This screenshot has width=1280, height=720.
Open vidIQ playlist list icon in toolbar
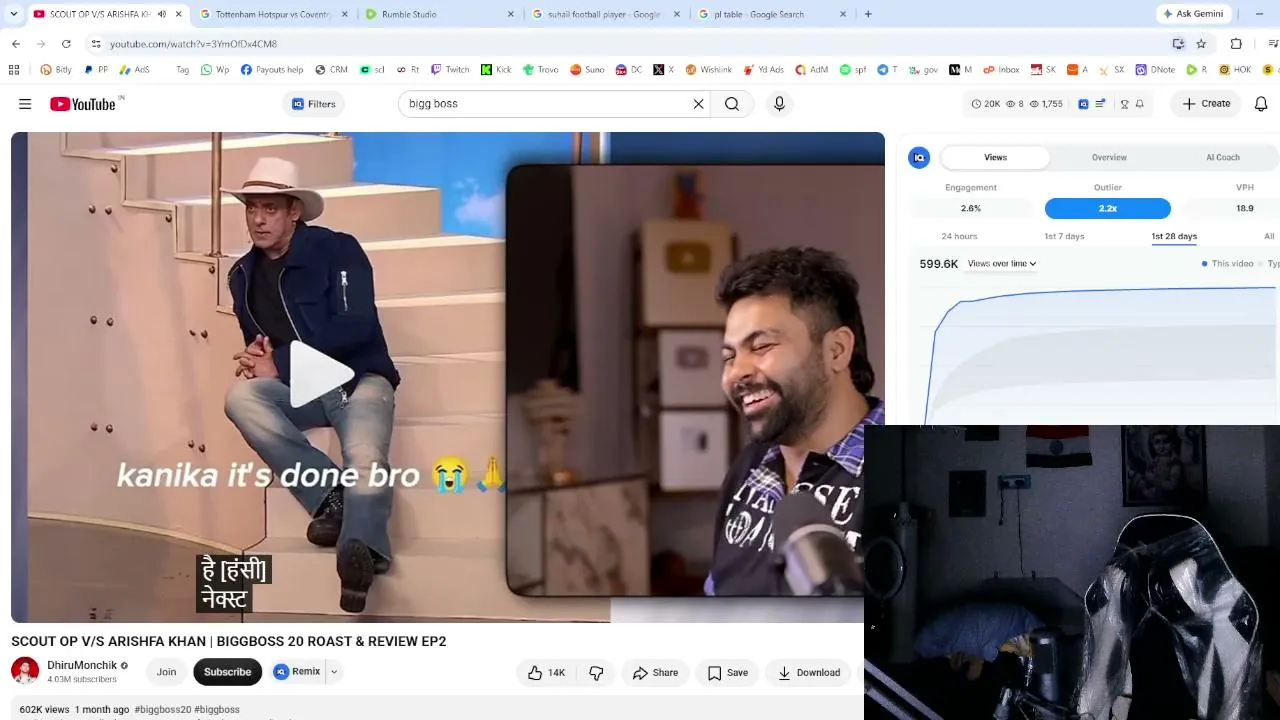[x=1100, y=104]
